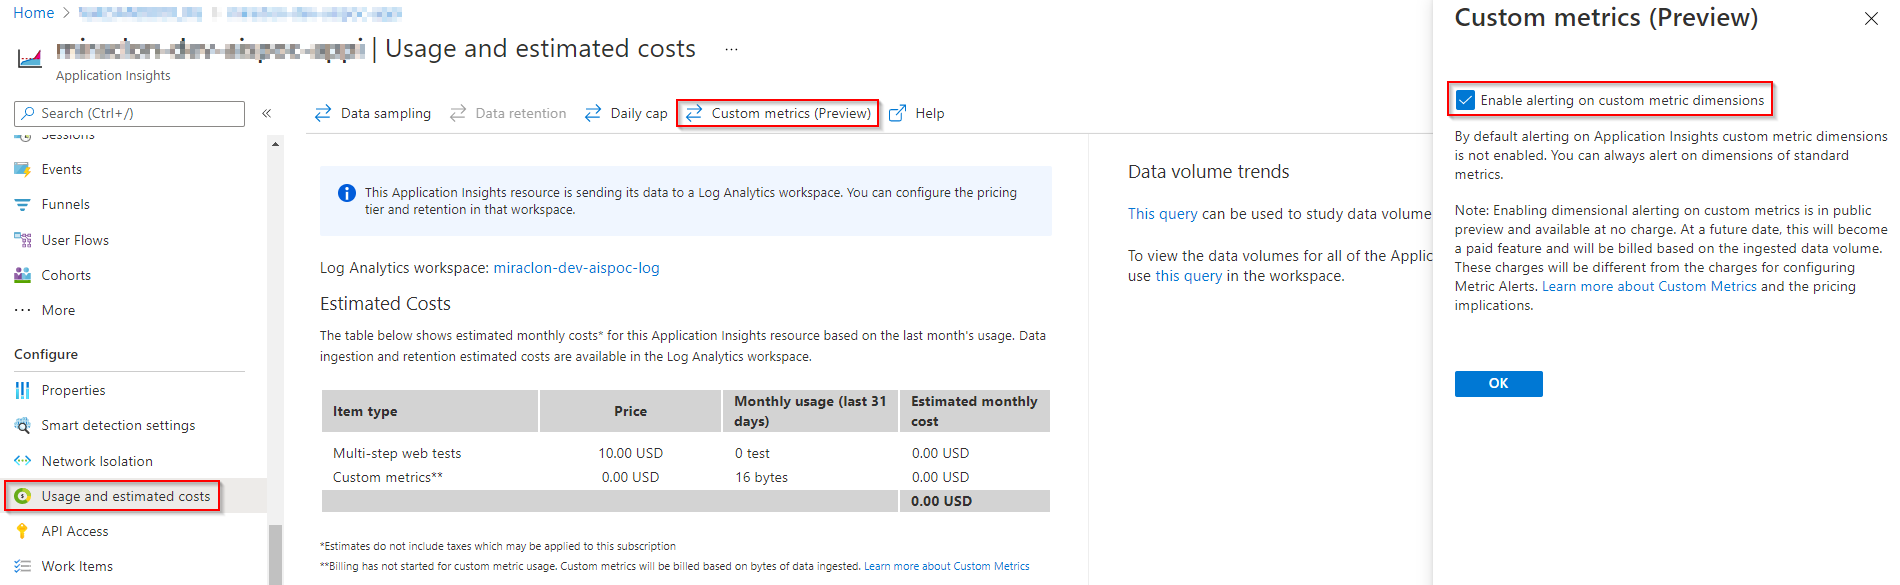The image size is (1900, 585).
Task: Click the Data retention toolbar icon
Action: [458, 113]
